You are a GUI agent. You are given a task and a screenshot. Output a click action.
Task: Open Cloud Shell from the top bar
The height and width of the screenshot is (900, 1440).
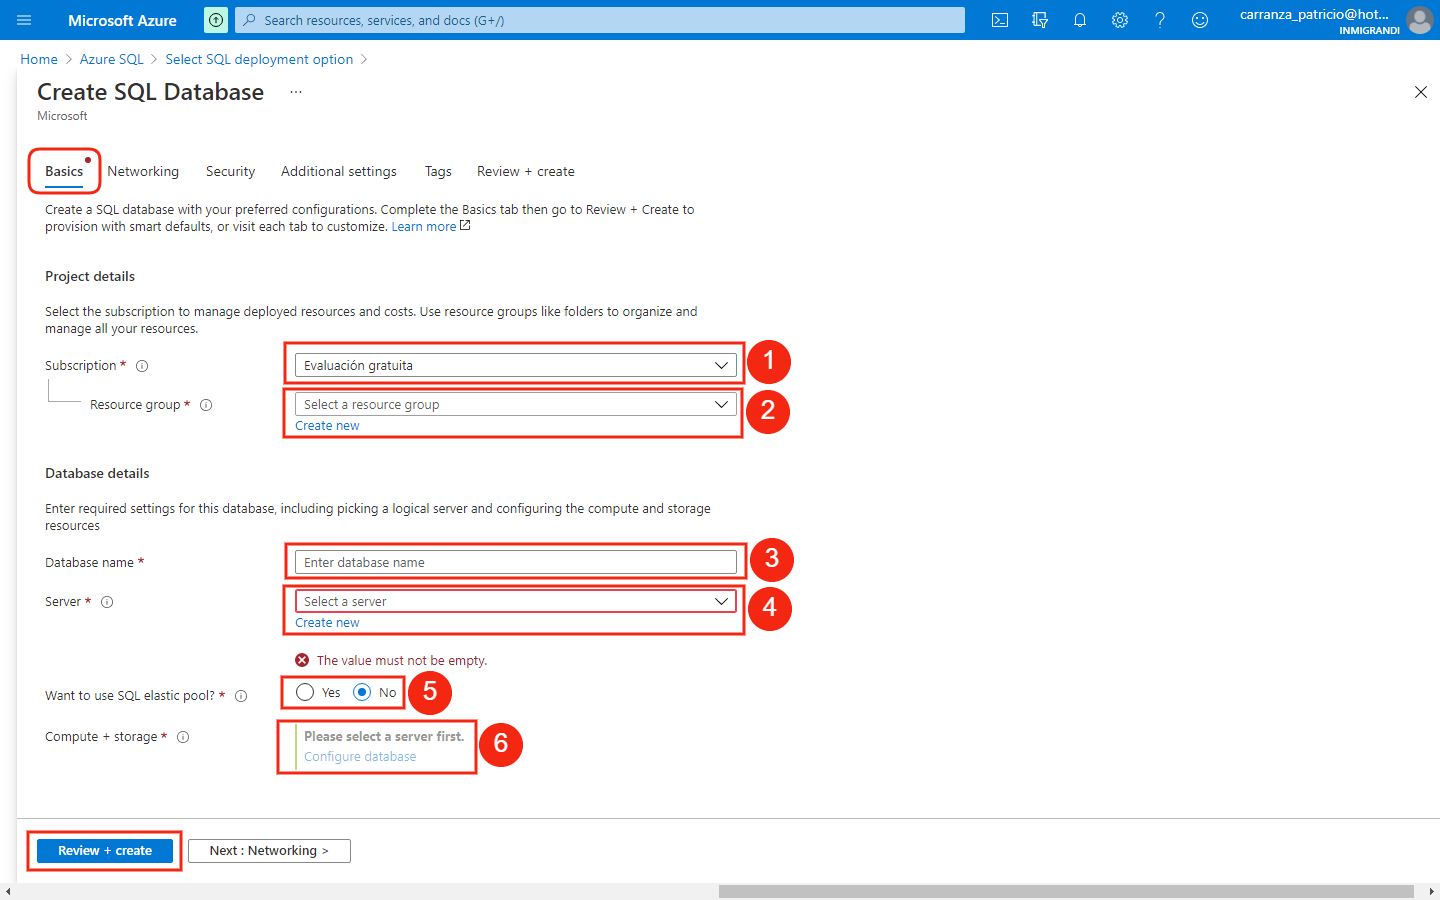click(x=1000, y=20)
